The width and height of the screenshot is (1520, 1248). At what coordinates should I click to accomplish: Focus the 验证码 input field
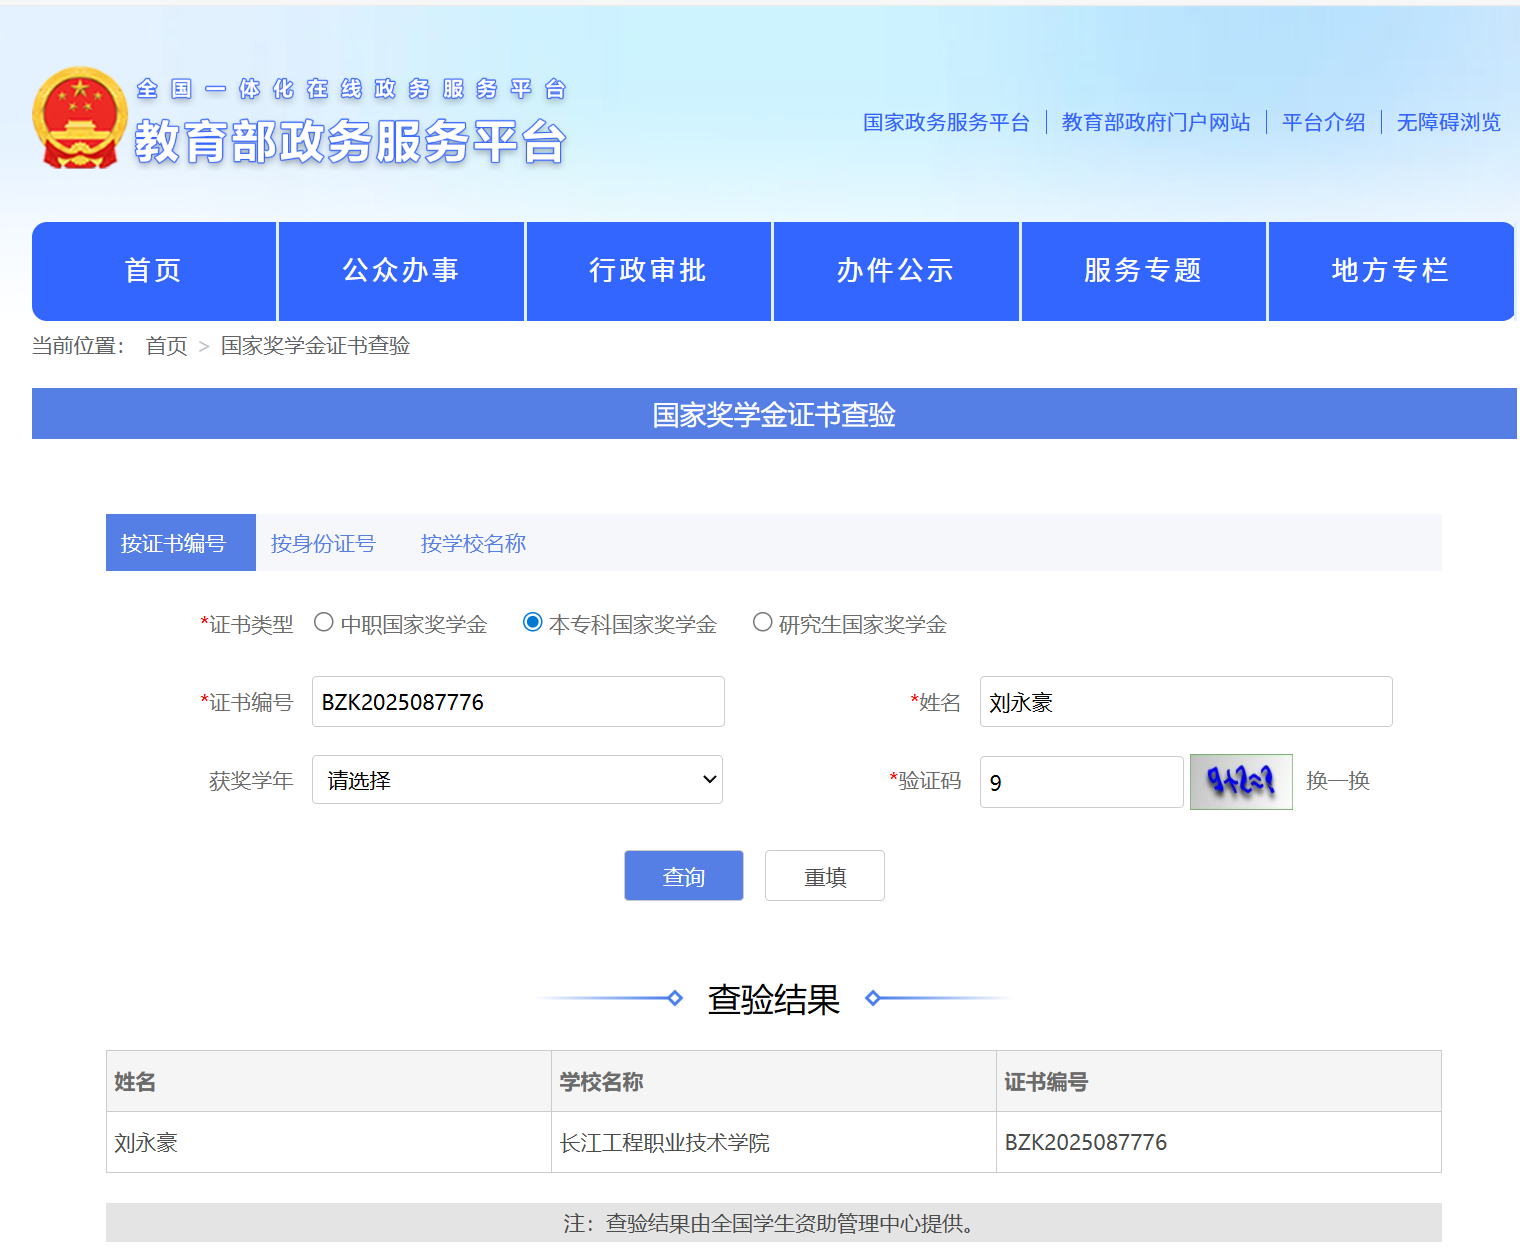coord(1081,782)
